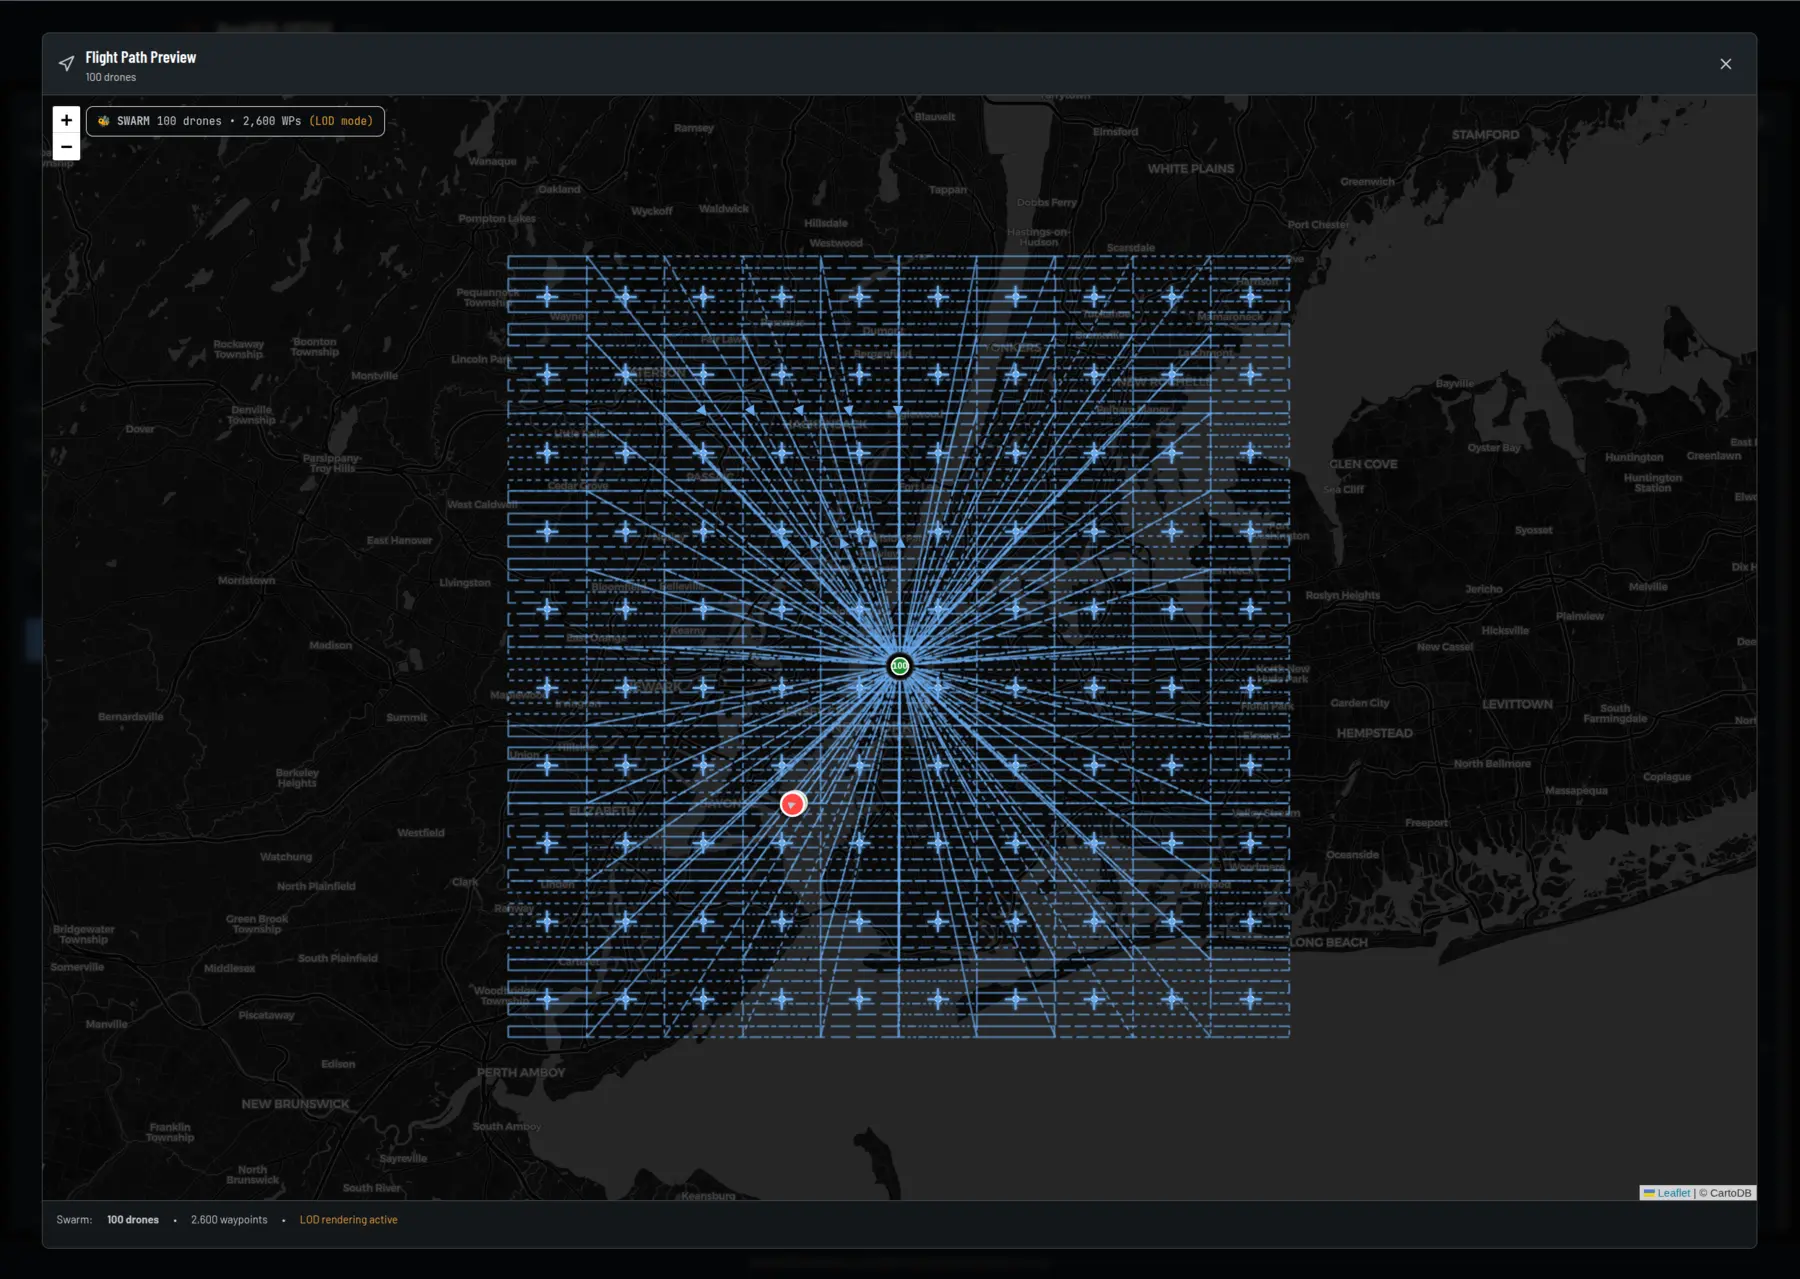
Task: Click the Livingston map label
Action: coord(465,582)
